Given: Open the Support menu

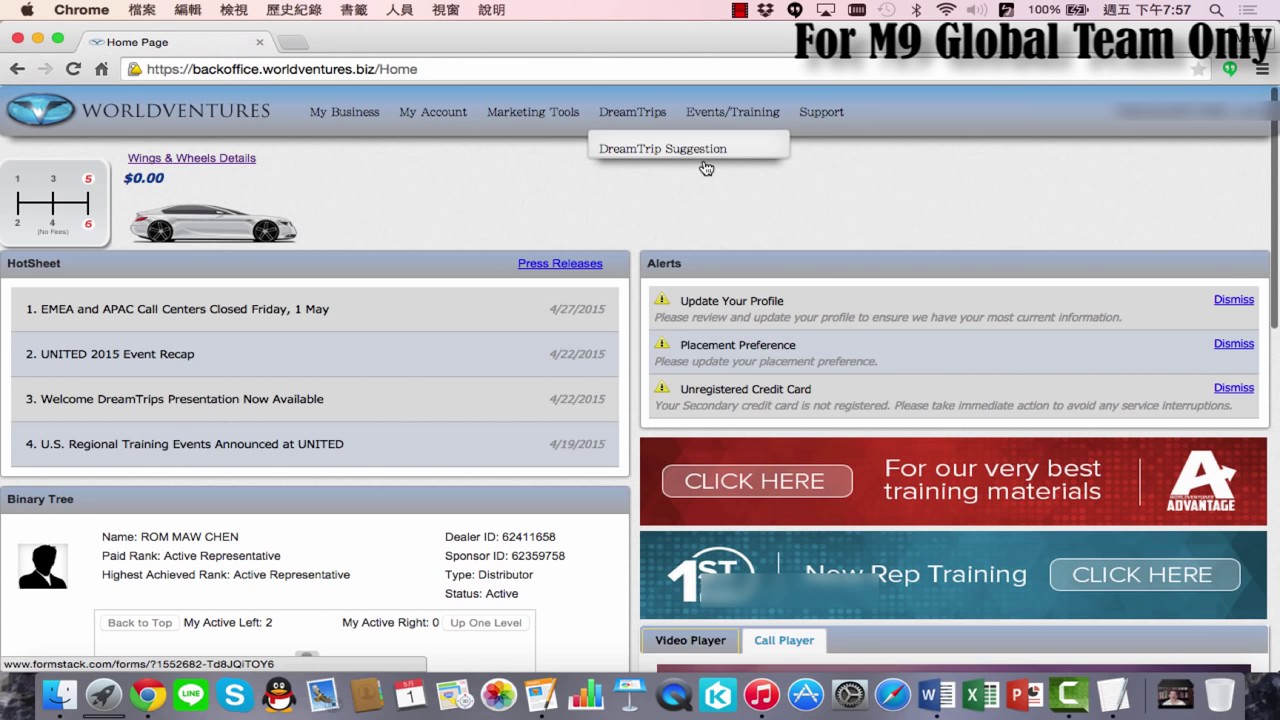Looking at the screenshot, I should pos(821,112).
